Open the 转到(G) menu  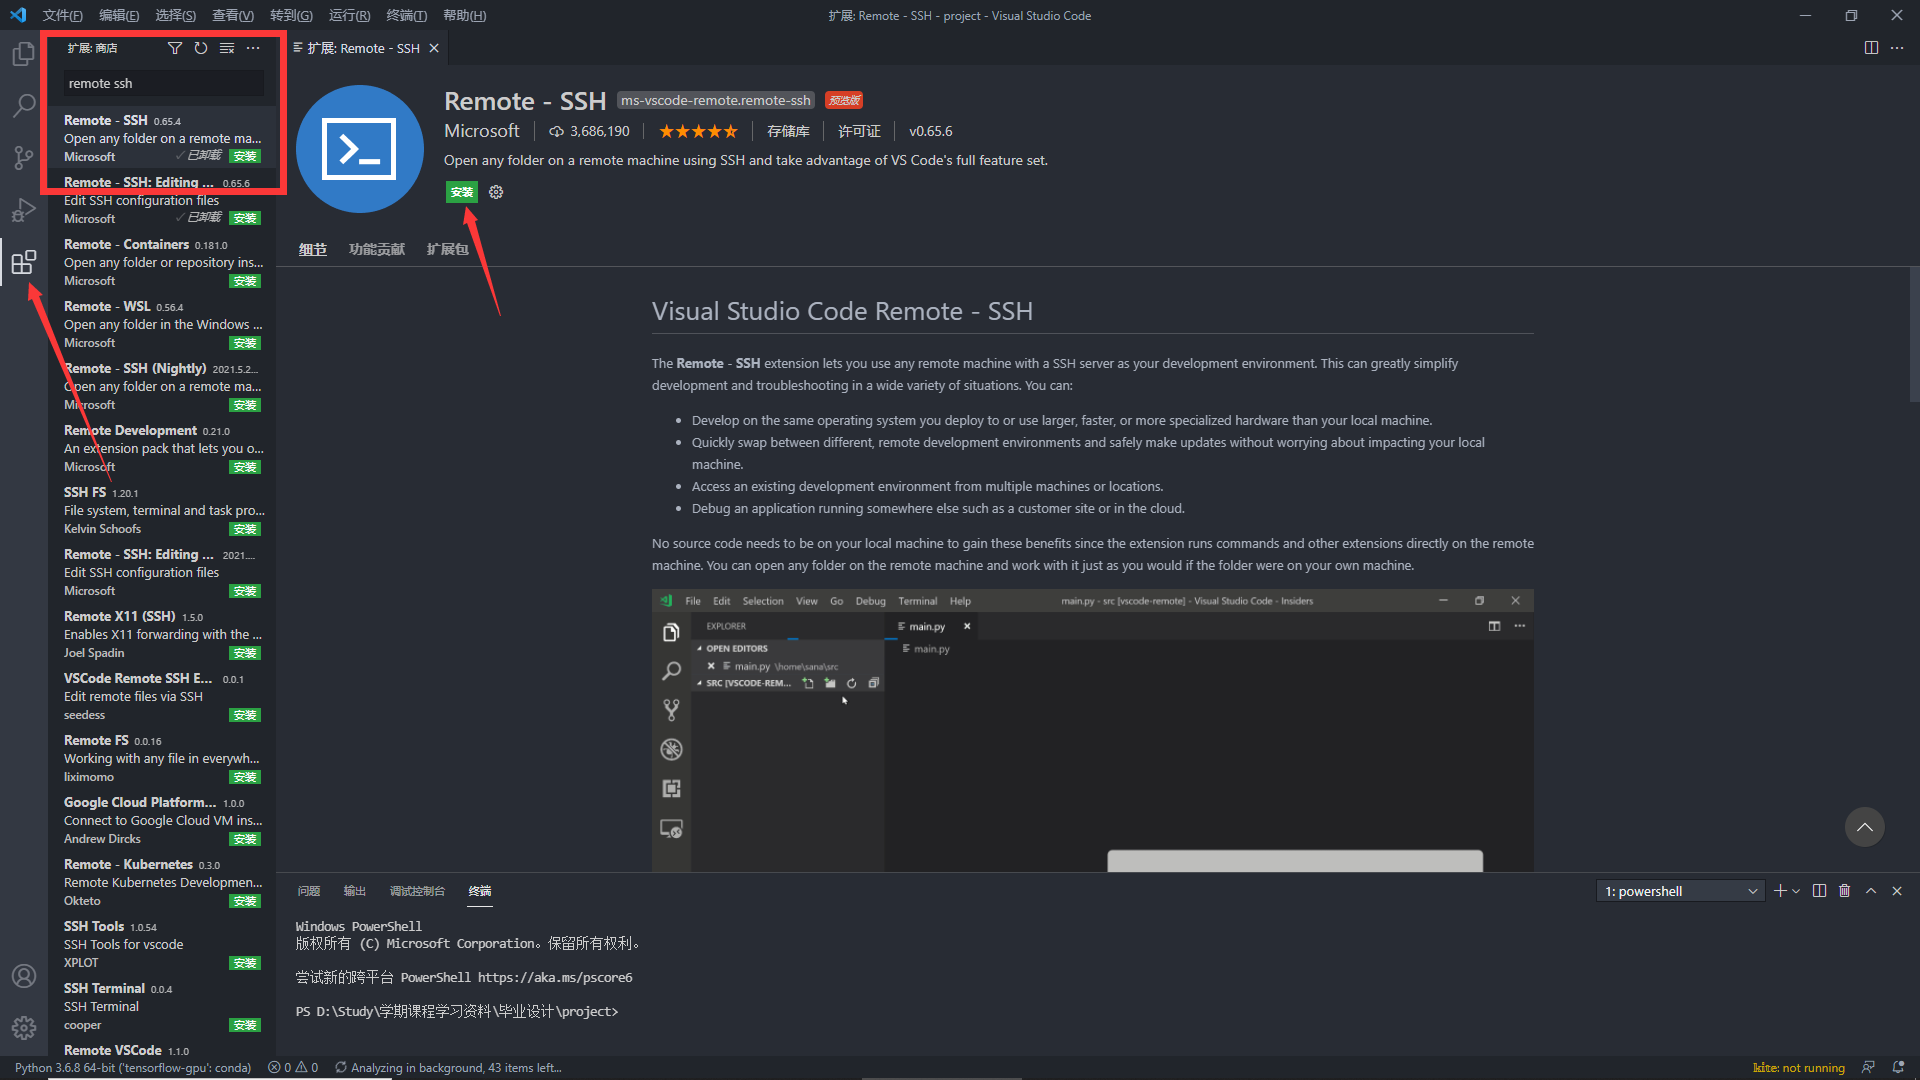[291, 15]
